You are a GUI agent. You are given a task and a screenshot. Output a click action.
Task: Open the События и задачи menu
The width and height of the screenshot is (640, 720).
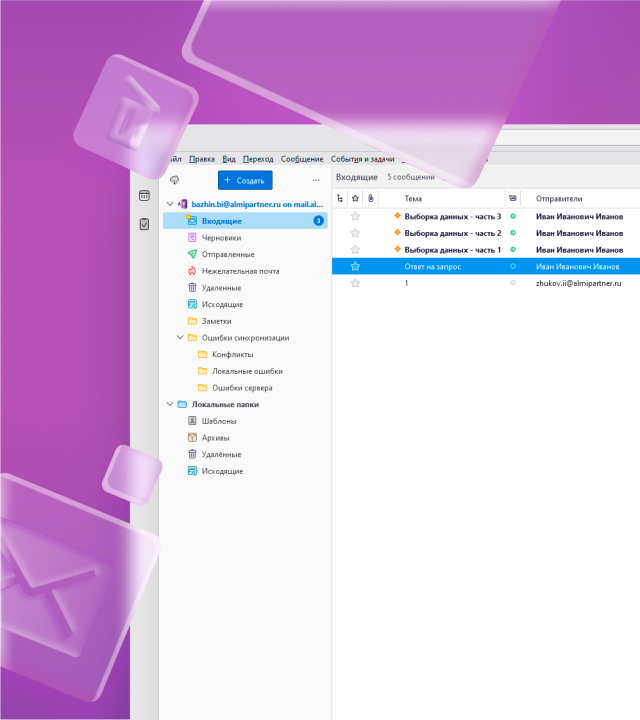[x=363, y=159]
